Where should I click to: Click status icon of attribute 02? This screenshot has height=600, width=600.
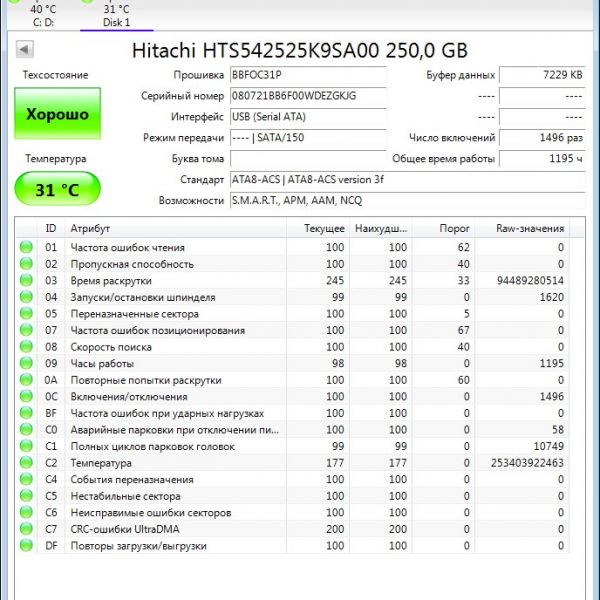pyautogui.click(x=26, y=263)
